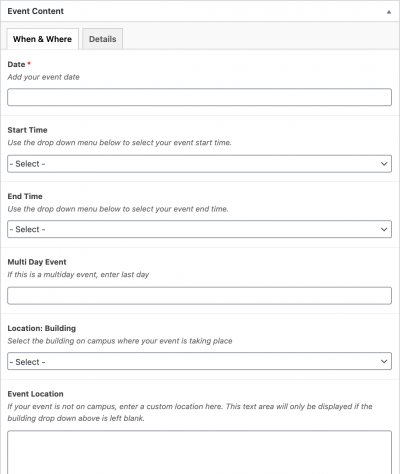The width and height of the screenshot is (400, 474).
Task: Click the End Time label
Action: tap(25, 196)
